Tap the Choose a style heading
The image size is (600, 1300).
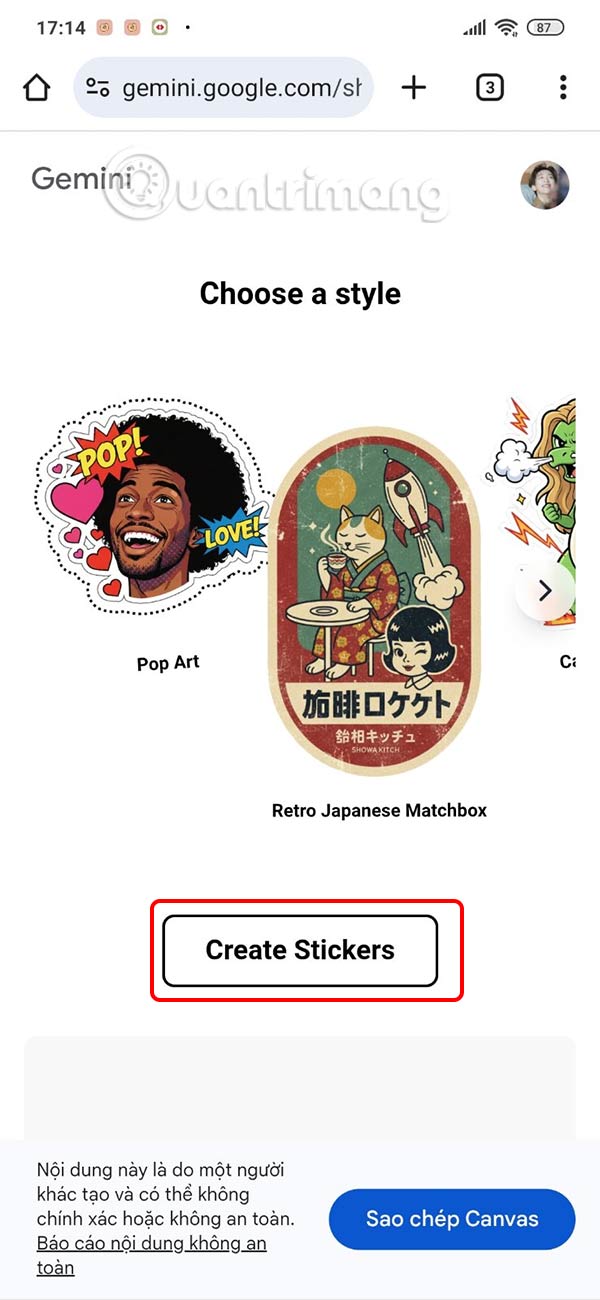click(x=300, y=293)
